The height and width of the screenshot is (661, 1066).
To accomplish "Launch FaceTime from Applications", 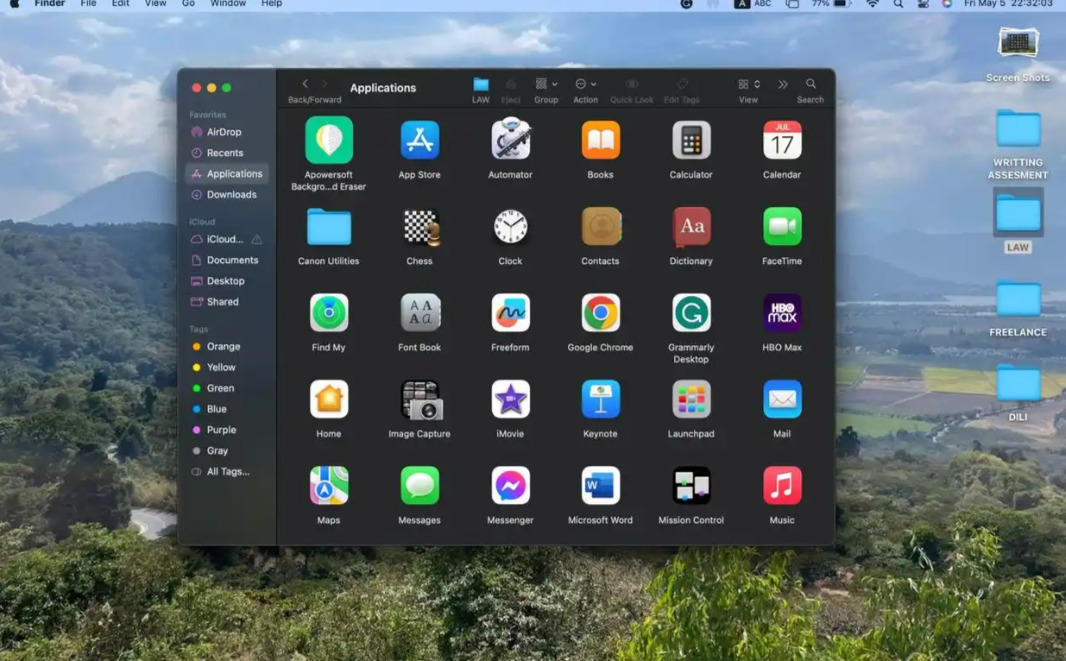I will click(782, 226).
